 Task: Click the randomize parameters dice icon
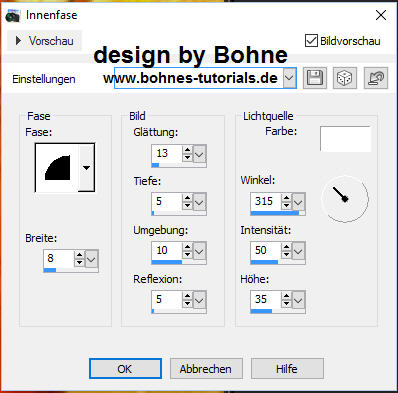[x=345, y=78]
